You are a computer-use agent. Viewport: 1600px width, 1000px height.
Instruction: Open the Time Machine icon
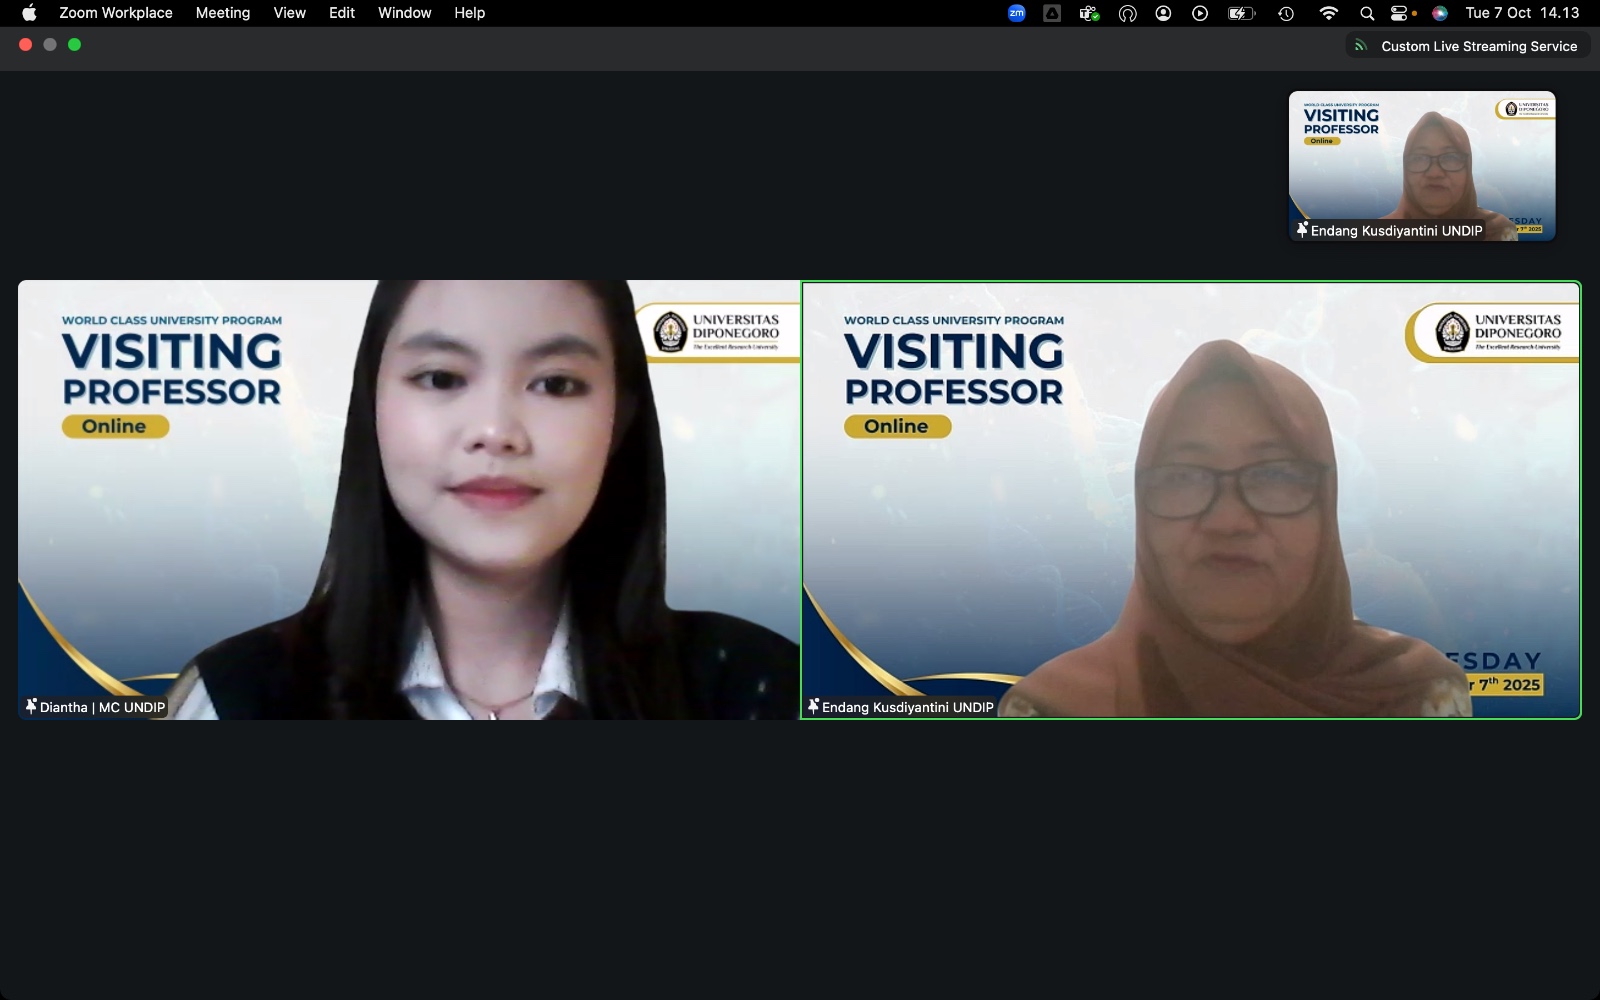tap(1286, 13)
